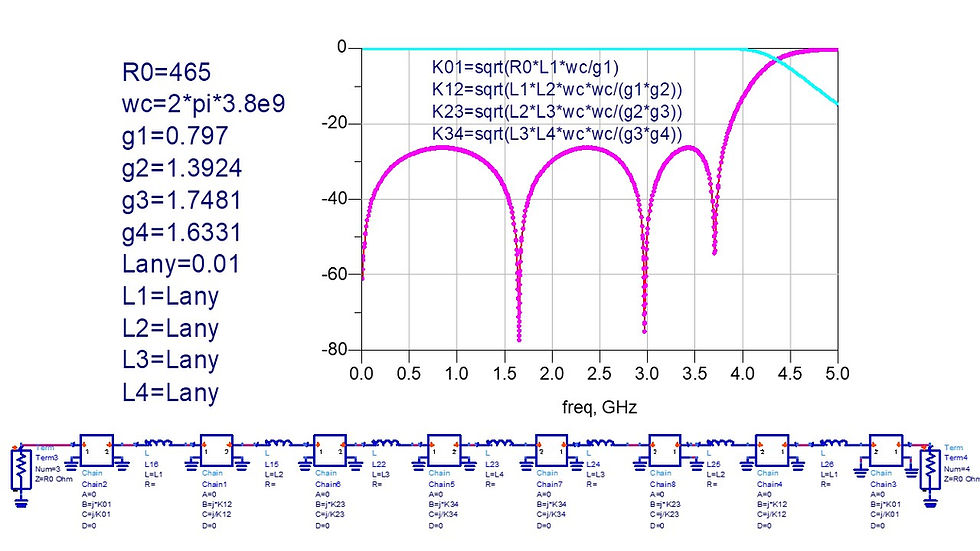Click the R0=465 variable equation
The height and width of the screenshot is (551, 980).
coord(166,72)
